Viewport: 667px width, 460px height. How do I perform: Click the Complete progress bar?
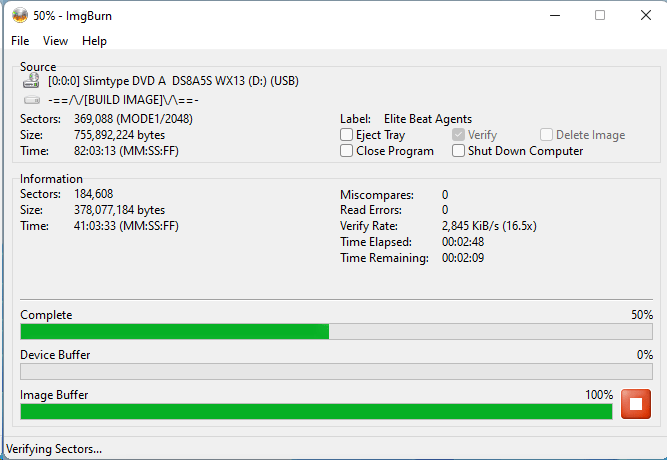pos(336,331)
